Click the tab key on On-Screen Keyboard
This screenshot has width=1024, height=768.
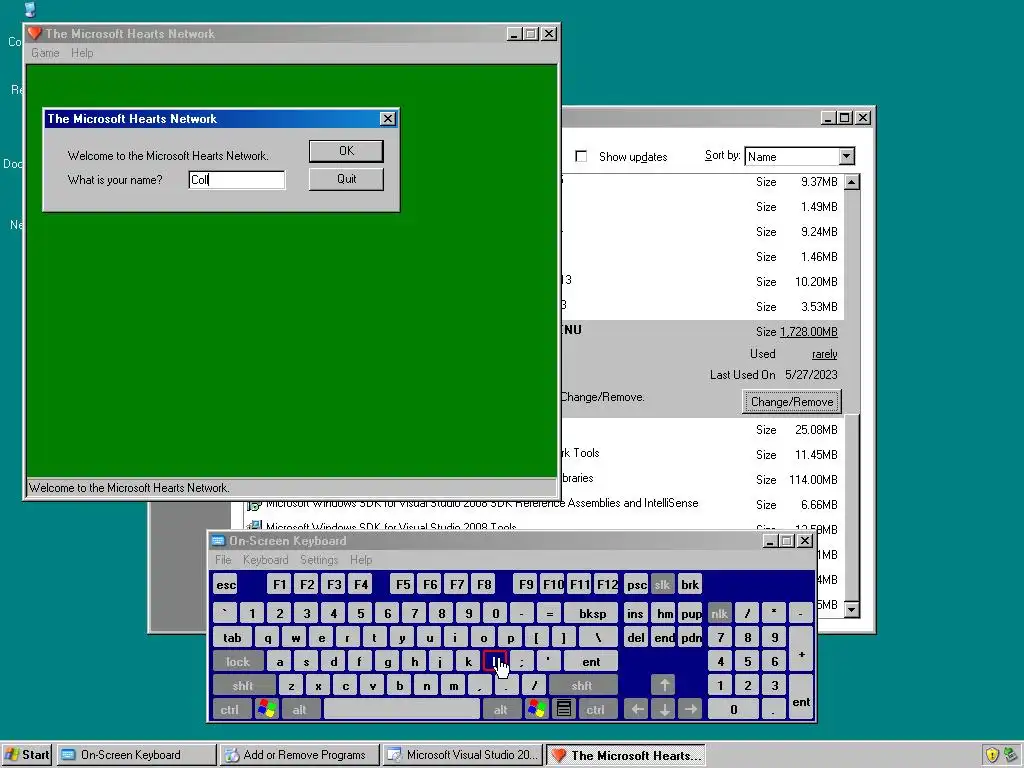(x=232, y=637)
